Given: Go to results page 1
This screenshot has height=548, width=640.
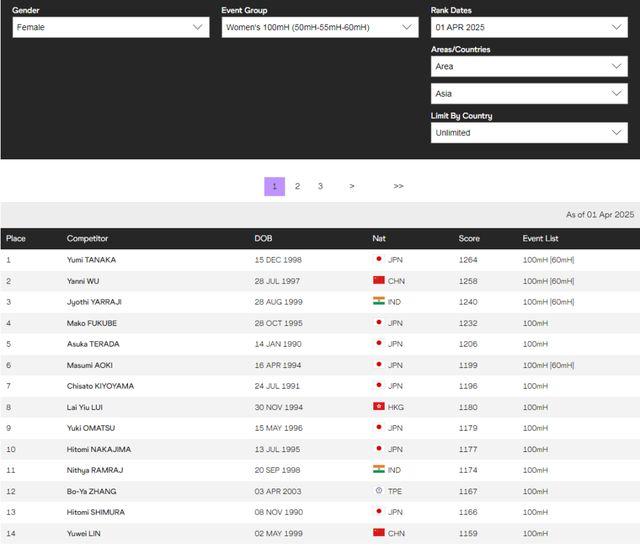Looking at the screenshot, I should click(274, 186).
